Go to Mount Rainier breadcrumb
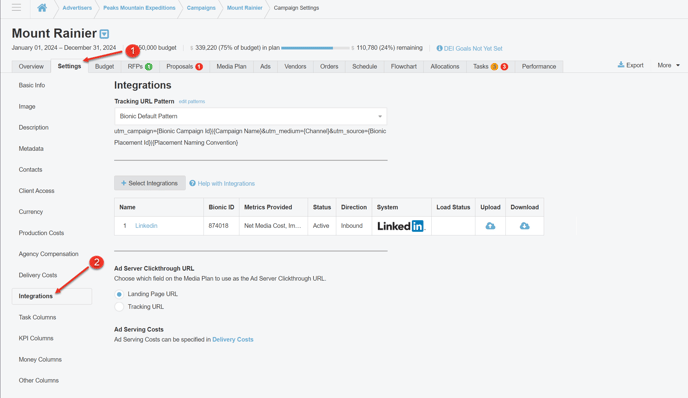 (244, 8)
